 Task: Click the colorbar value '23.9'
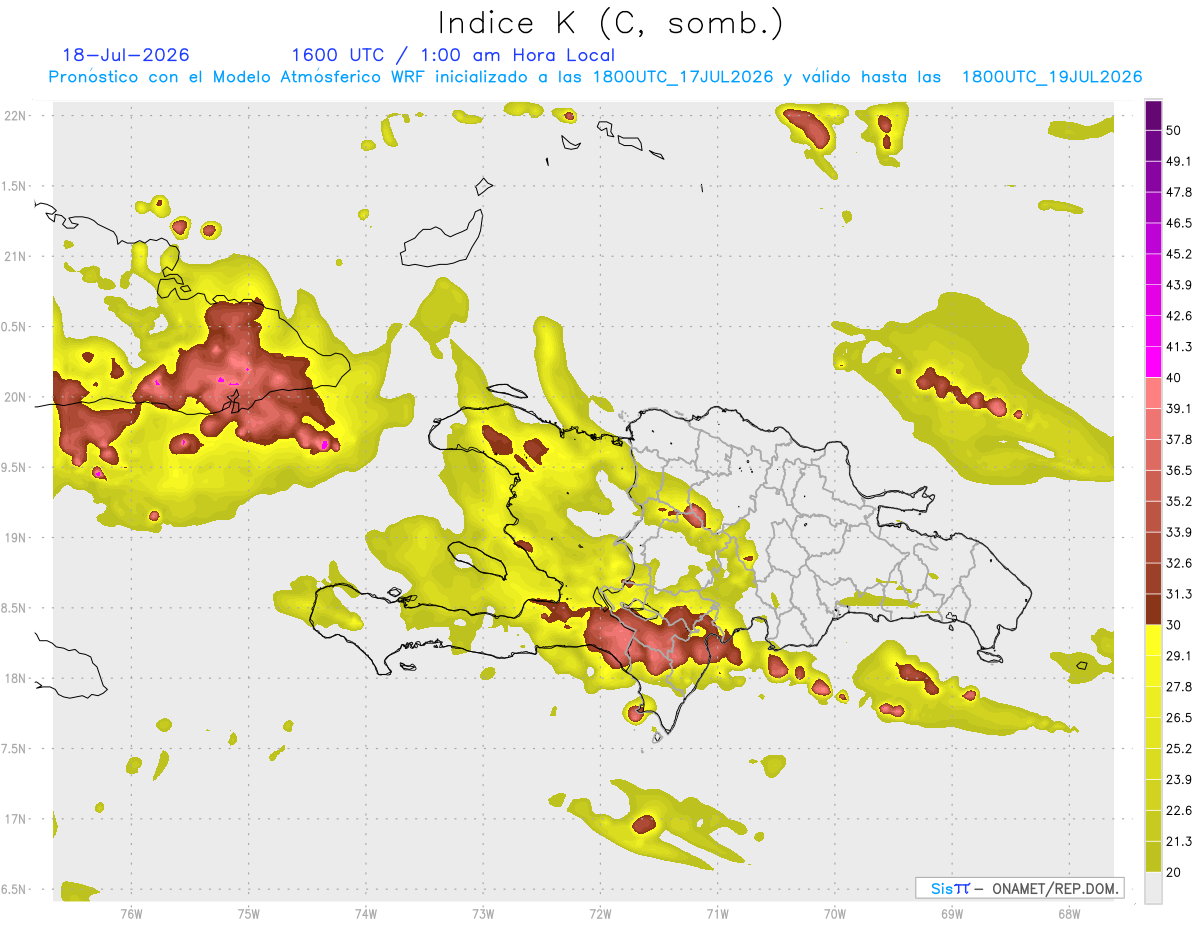pyautogui.click(x=1180, y=780)
